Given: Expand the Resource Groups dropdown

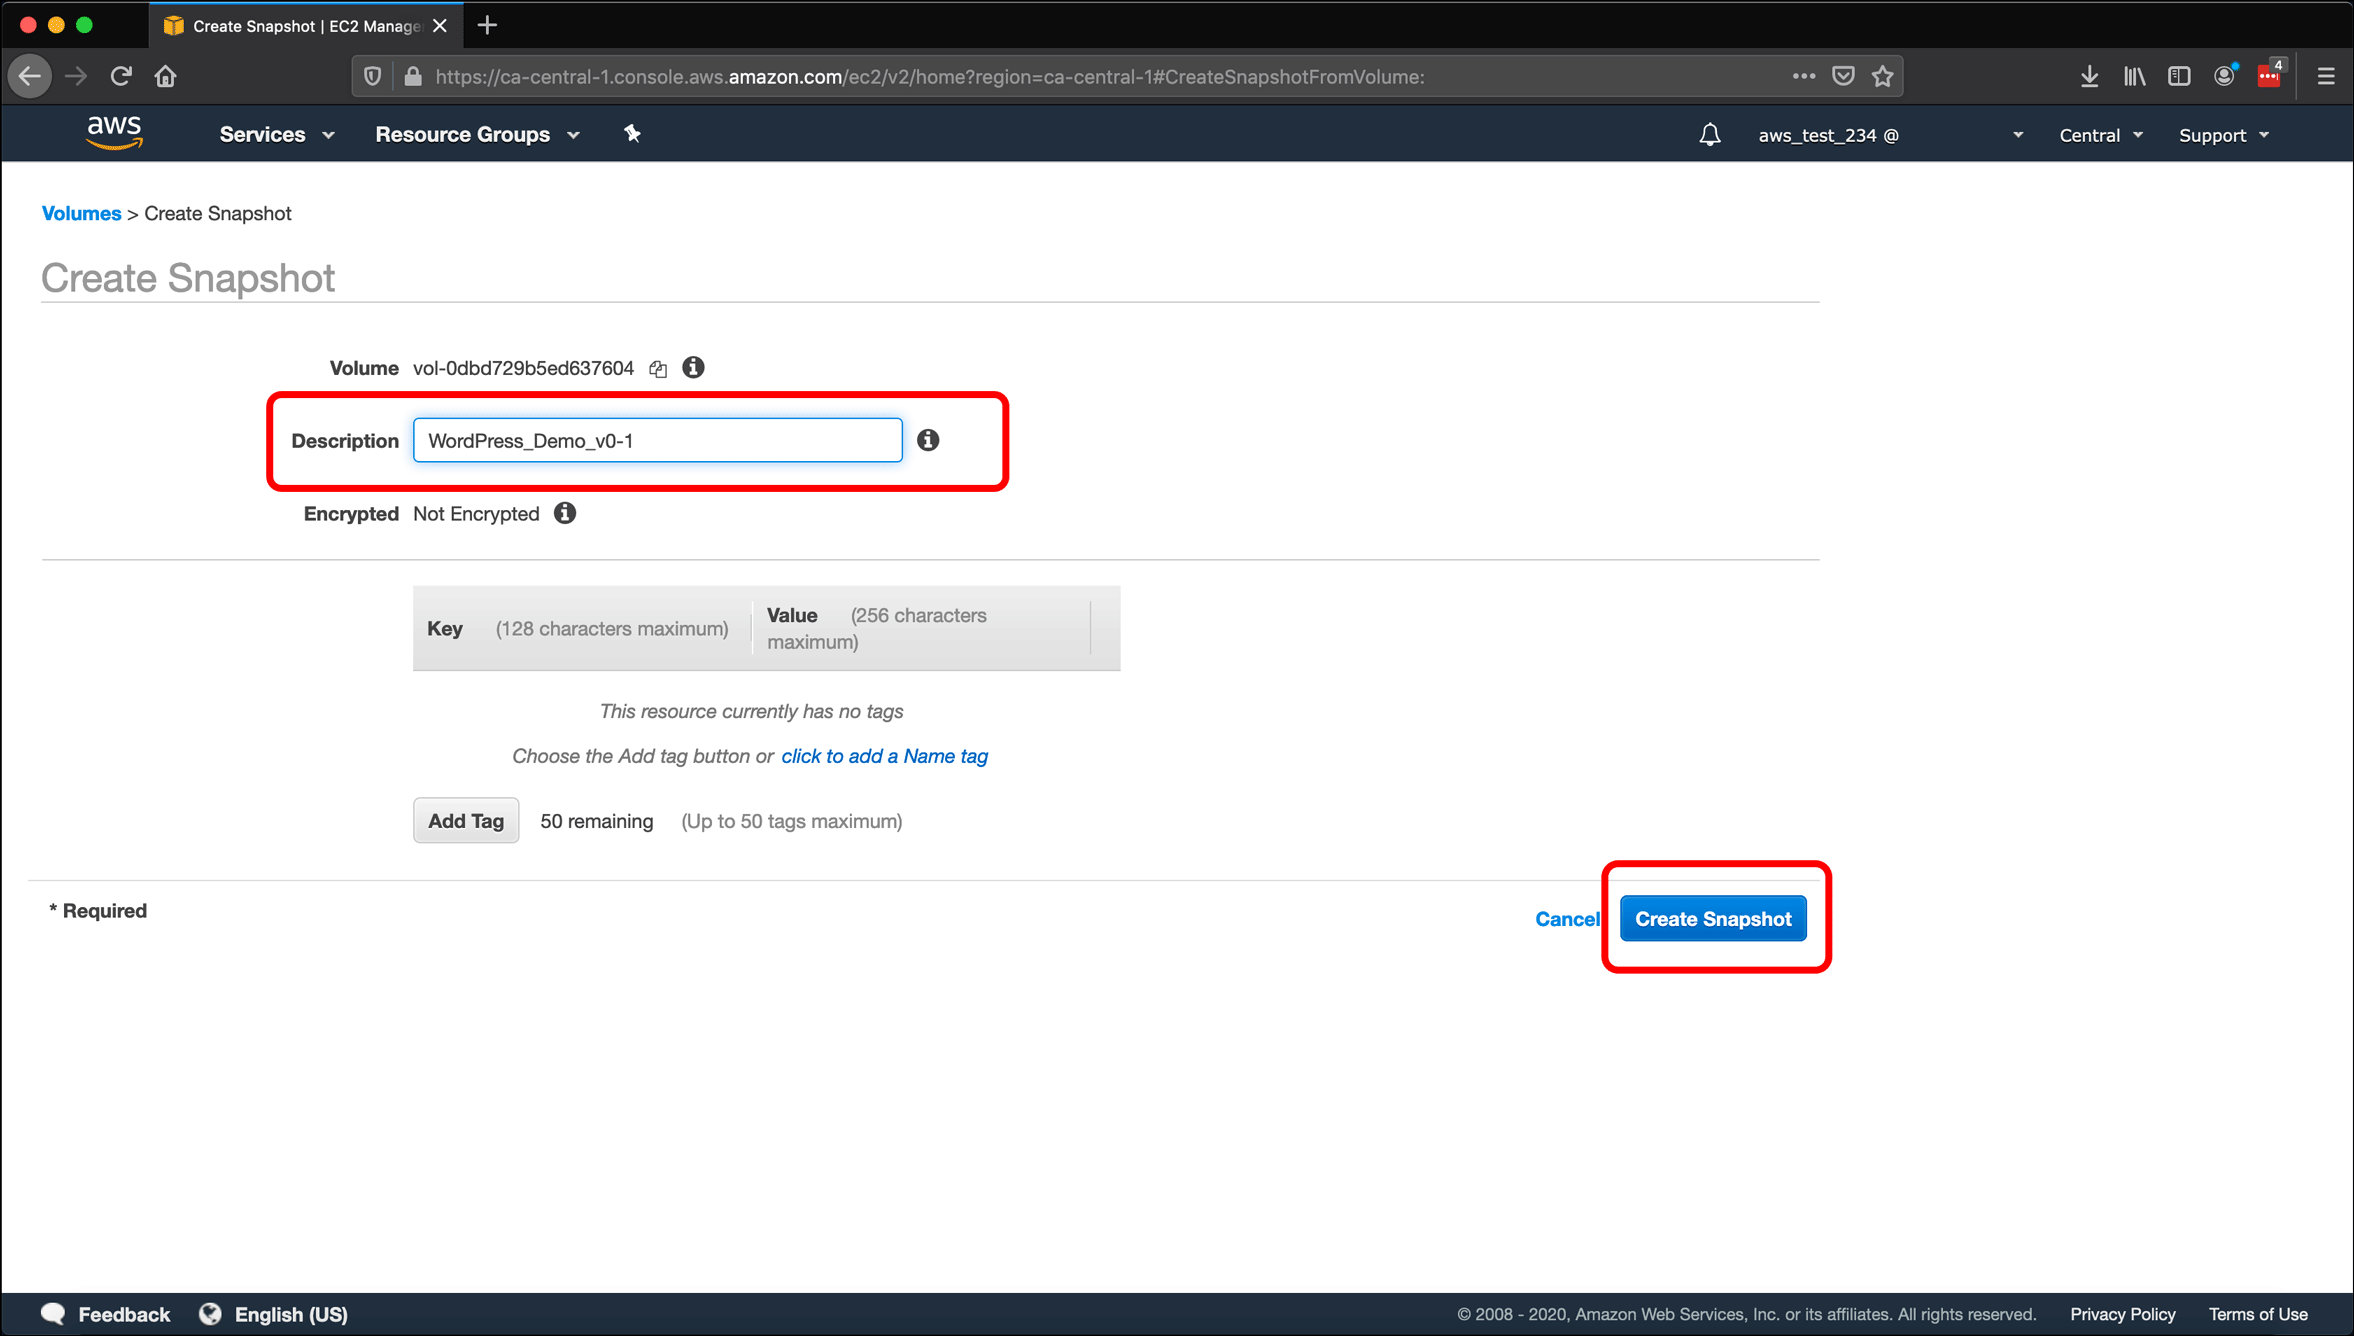Looking at the screenshot, I should 479,134.
